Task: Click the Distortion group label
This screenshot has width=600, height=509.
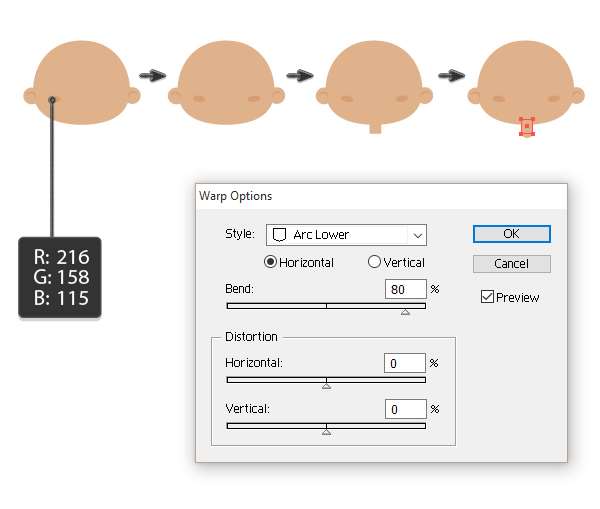Action: pyautogui.click(x=251, y=336)
